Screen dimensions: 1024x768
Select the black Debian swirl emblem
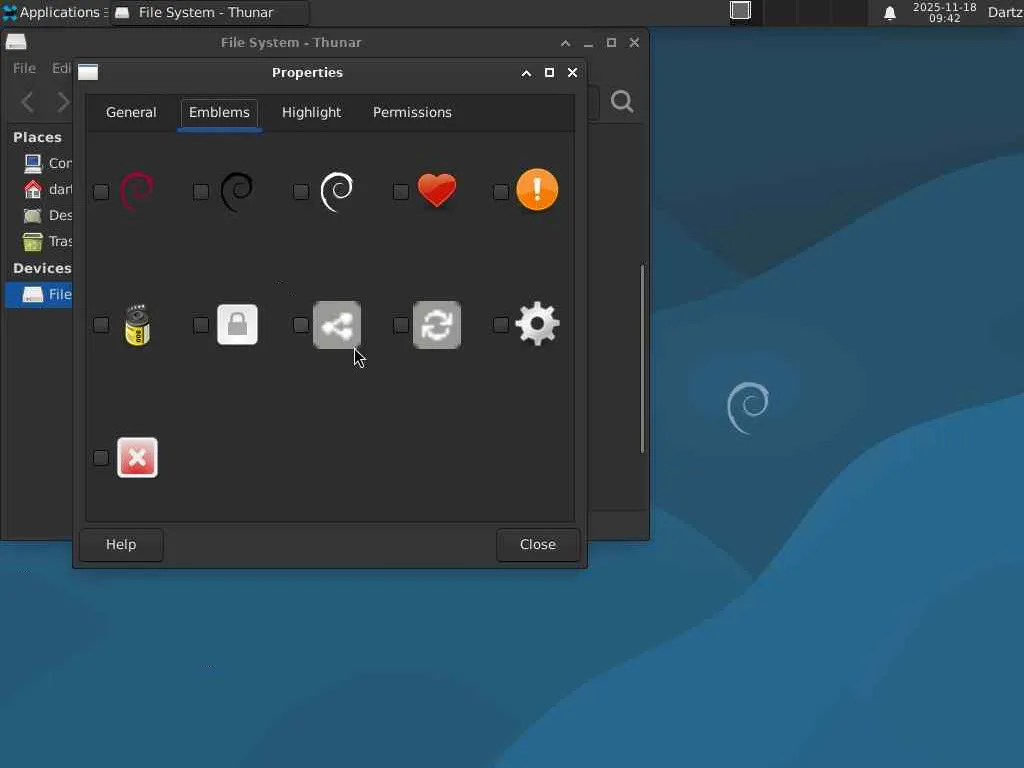coord(236,191)
